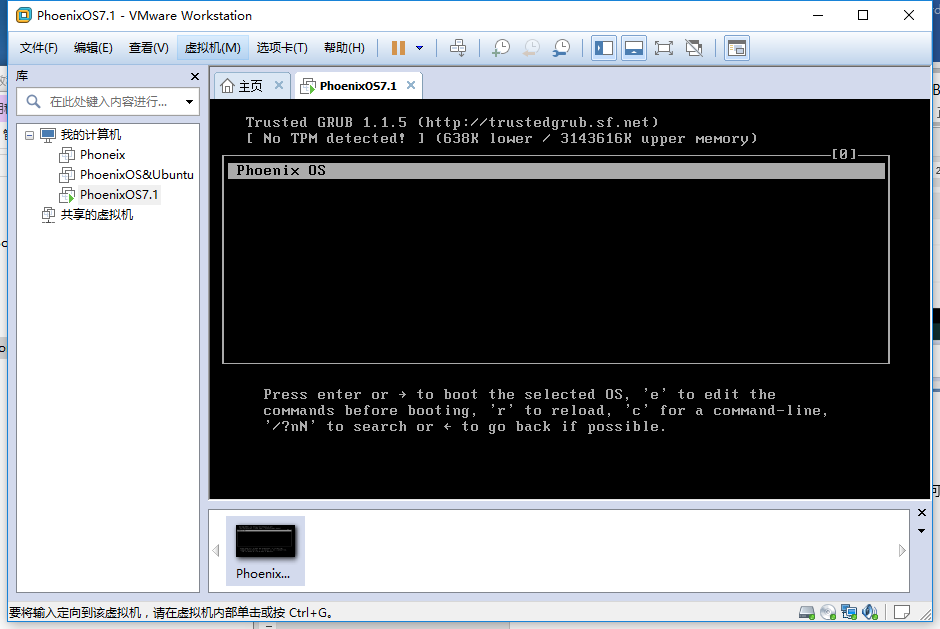This screenshot has width=940, height=629.
Task: Open the thumbnail bar options dropdown
Action: coord(921,531)
